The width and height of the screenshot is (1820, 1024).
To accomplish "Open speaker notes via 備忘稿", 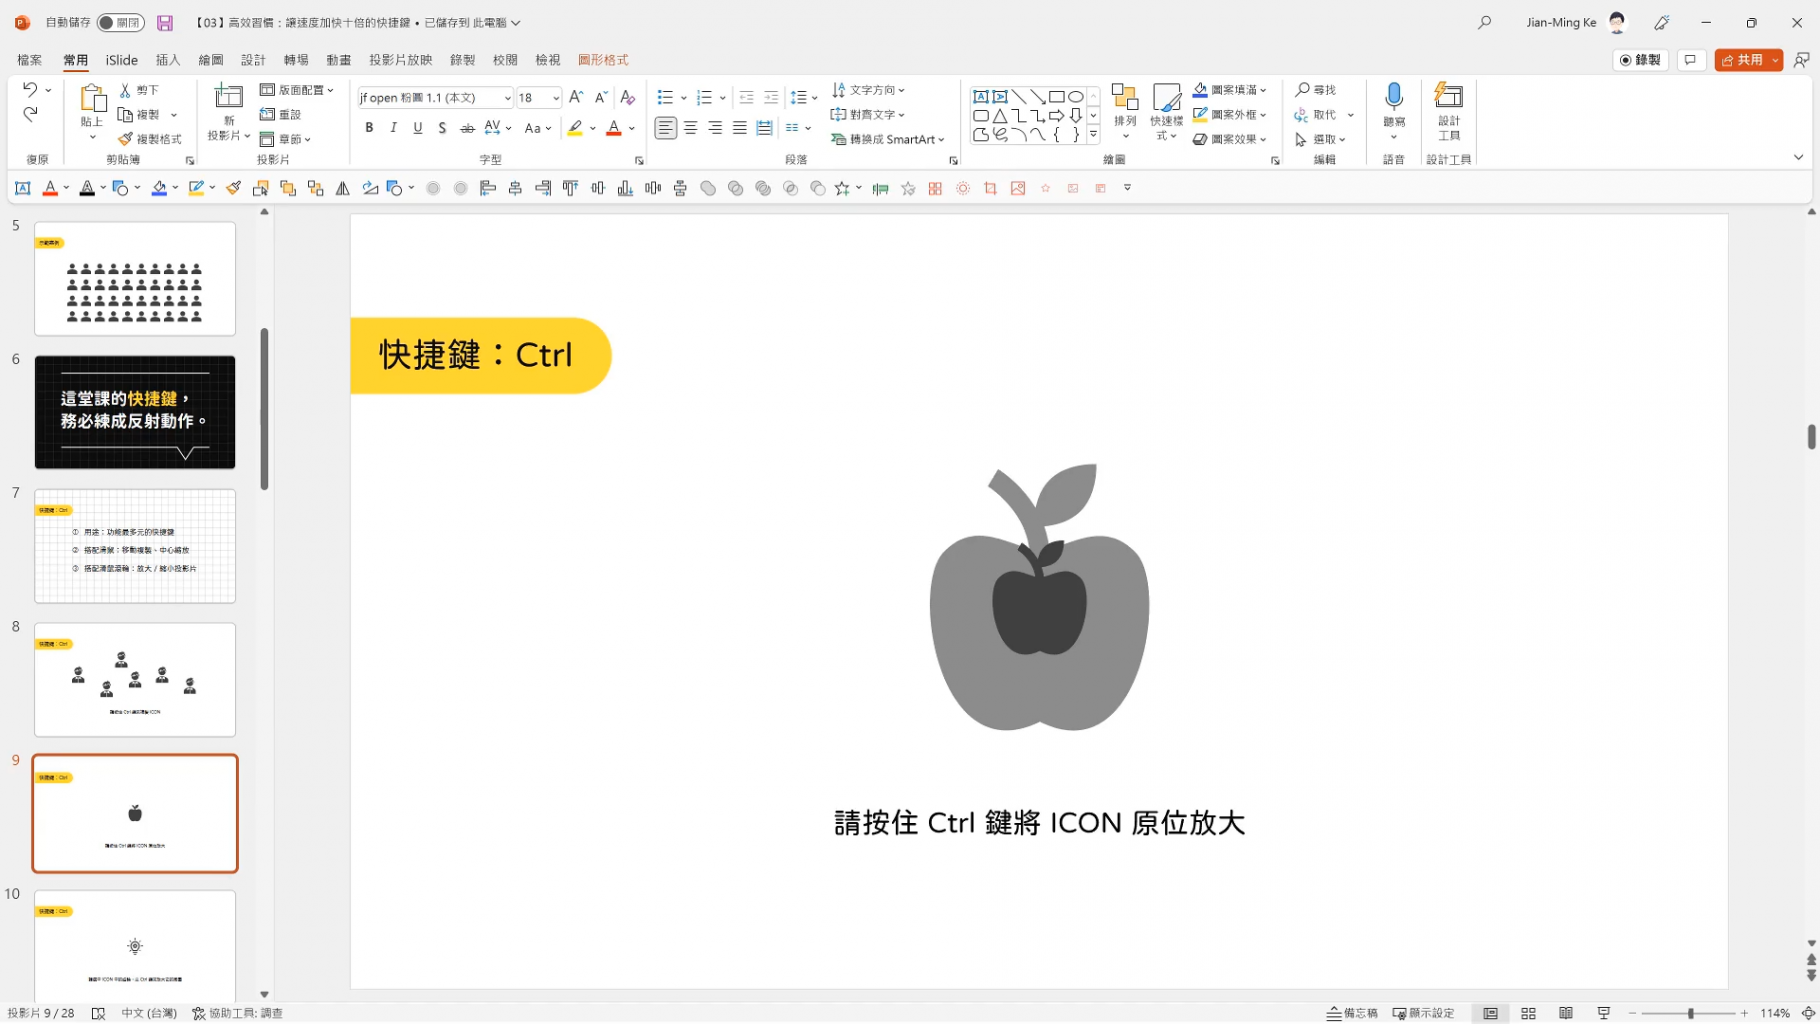I will point(1354,1013).
